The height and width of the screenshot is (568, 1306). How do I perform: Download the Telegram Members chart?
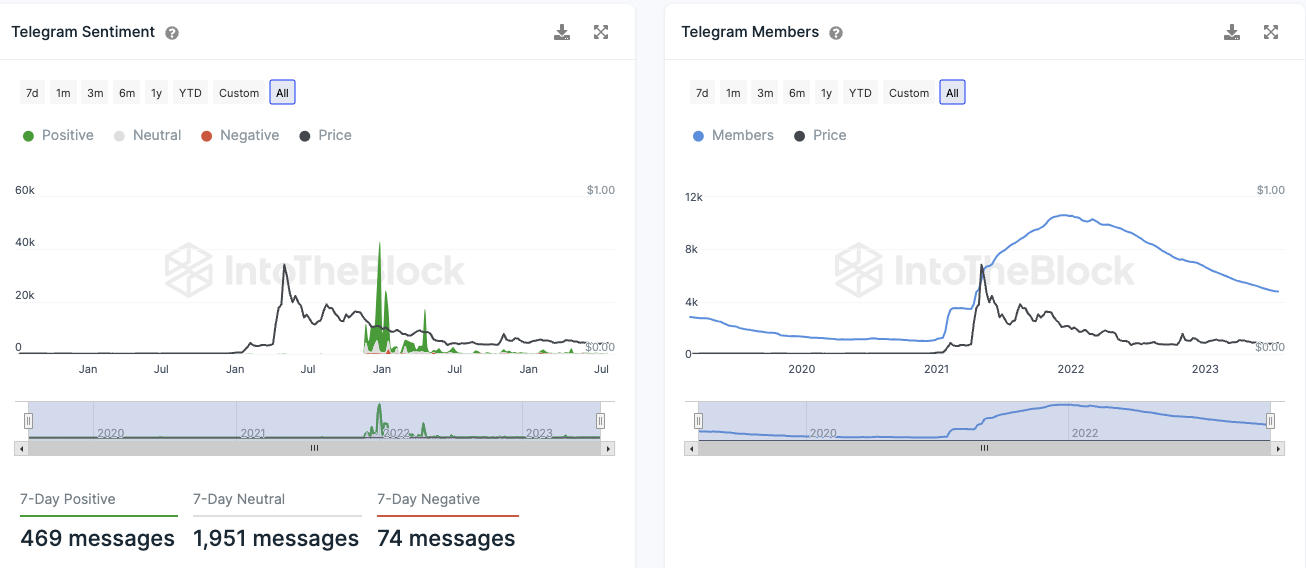(1232, 32)
